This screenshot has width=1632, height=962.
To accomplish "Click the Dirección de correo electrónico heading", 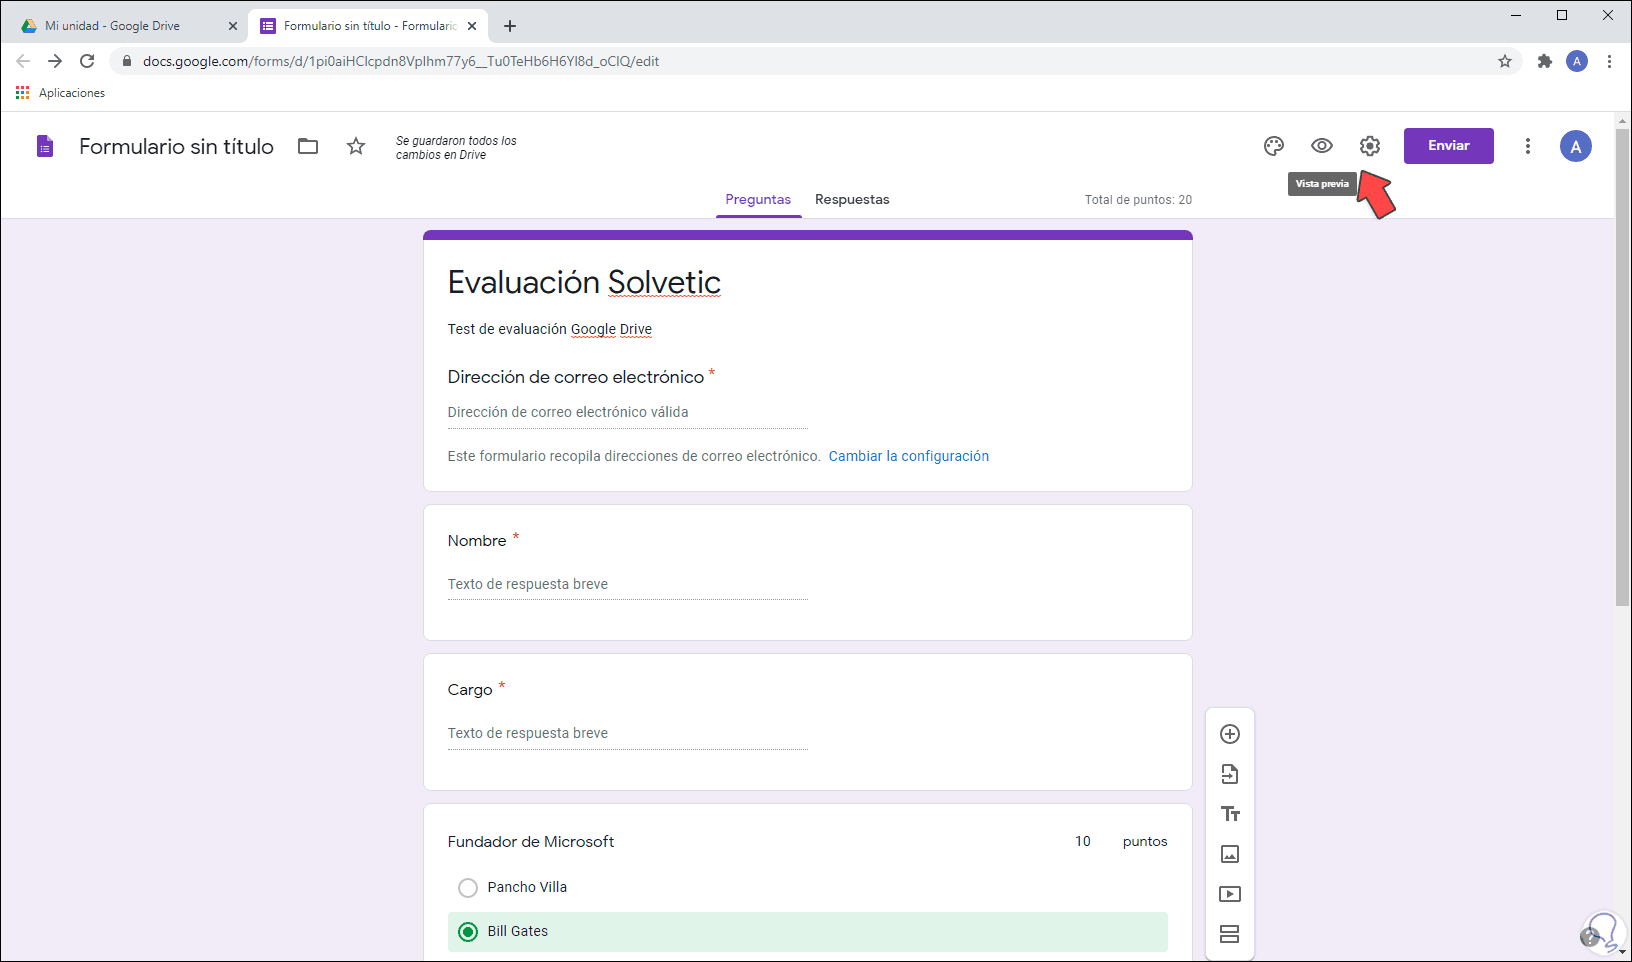I will (575, 377).
